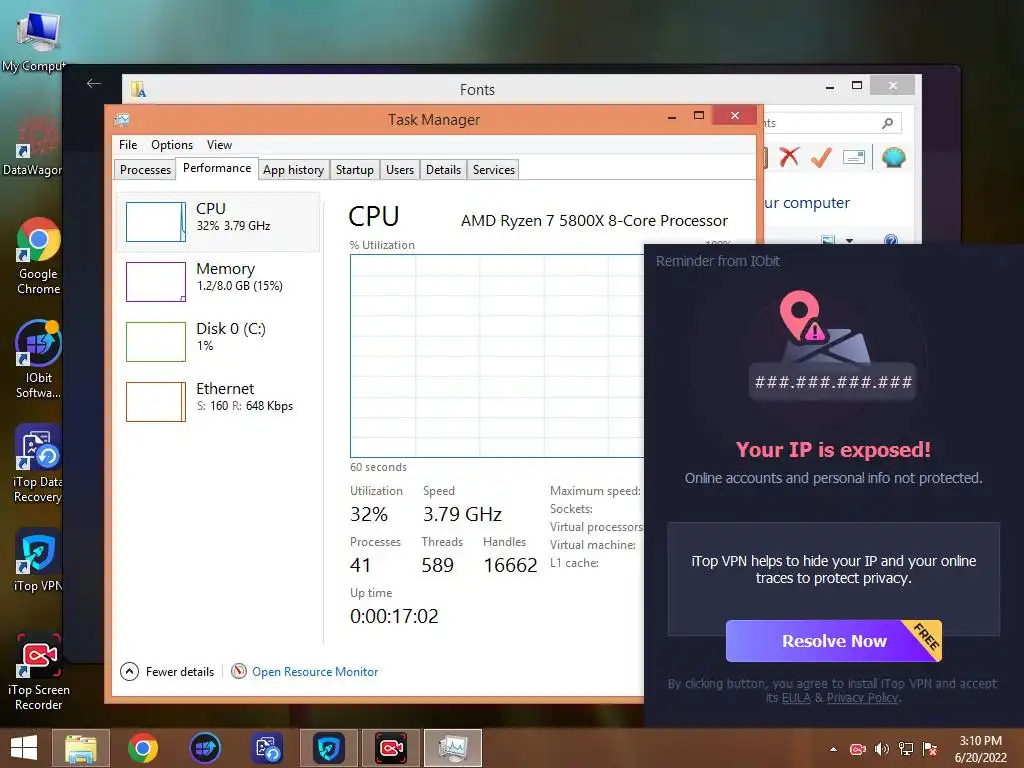The image size is (1024, 768).
Task: Go to the Users tab
Action: pos(400,170)
